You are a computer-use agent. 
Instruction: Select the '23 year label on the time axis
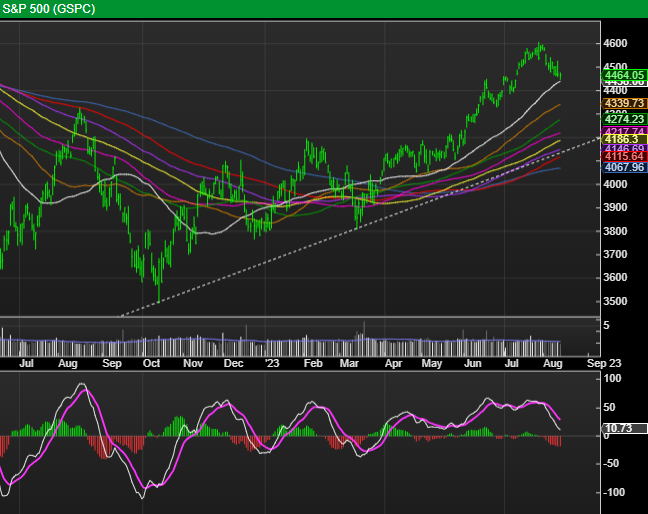[x=272, y=363]
